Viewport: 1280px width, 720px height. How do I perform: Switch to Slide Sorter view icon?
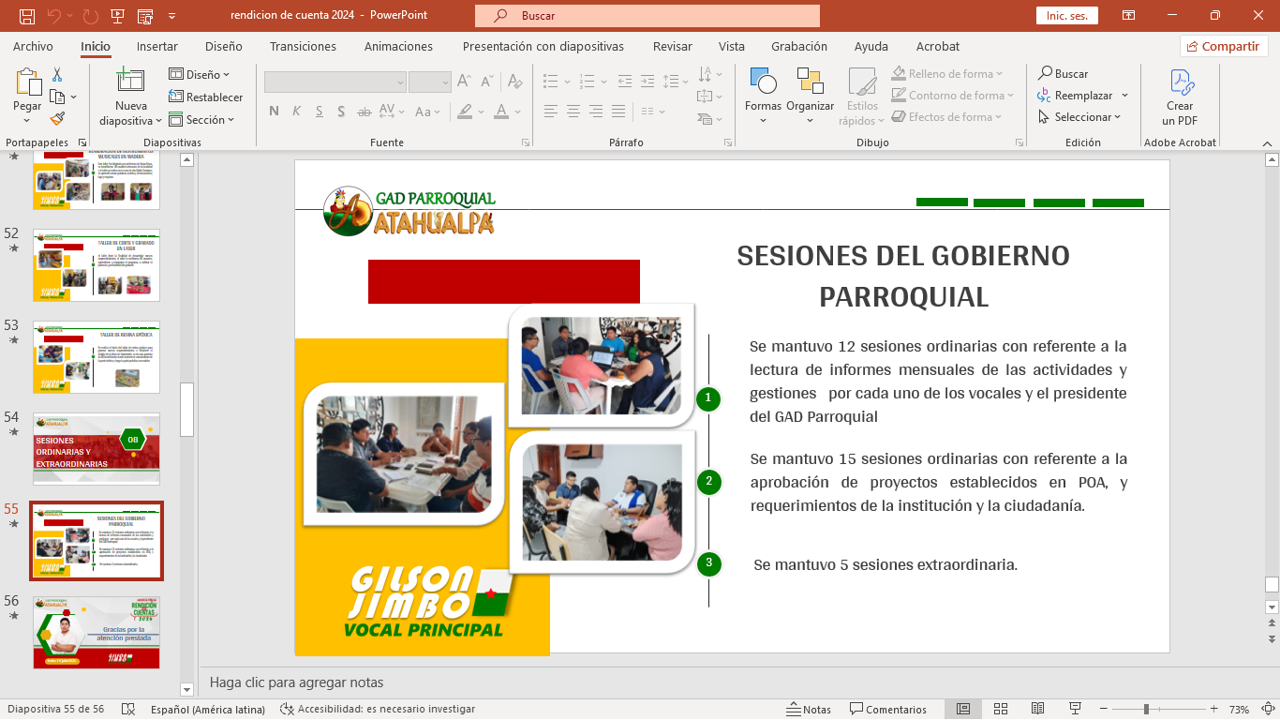pyautogui.click(x=1000, y=709)
